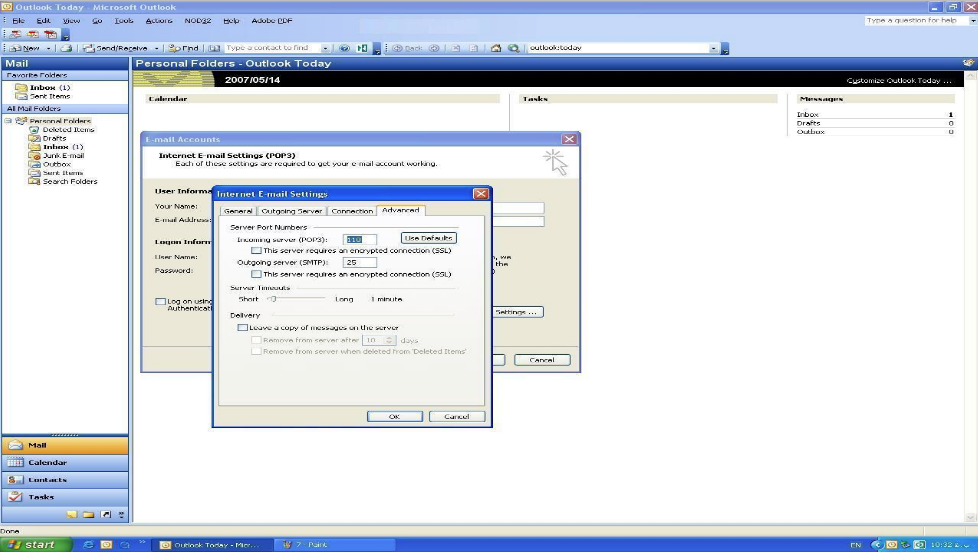Click the incoming server POP3 port field

click(360, 240)
